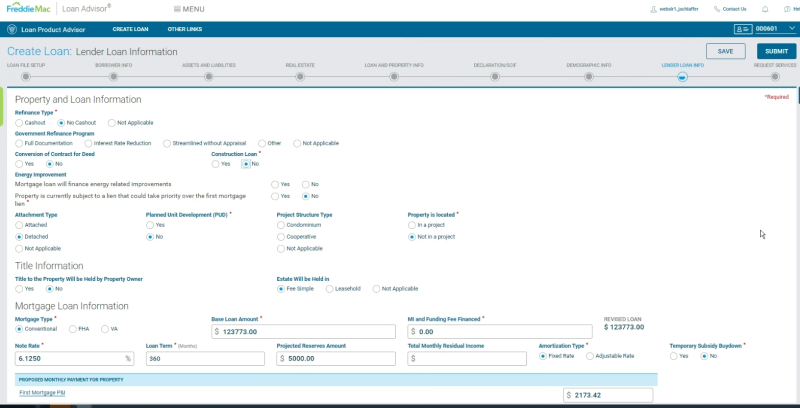
Task: Click the SAVE button
Action: pos(725,51)
